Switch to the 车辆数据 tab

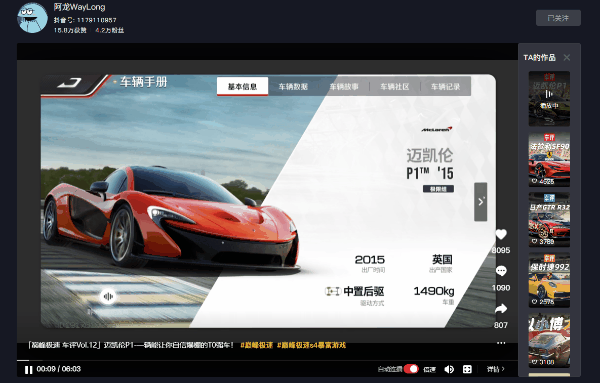[293, 87]
